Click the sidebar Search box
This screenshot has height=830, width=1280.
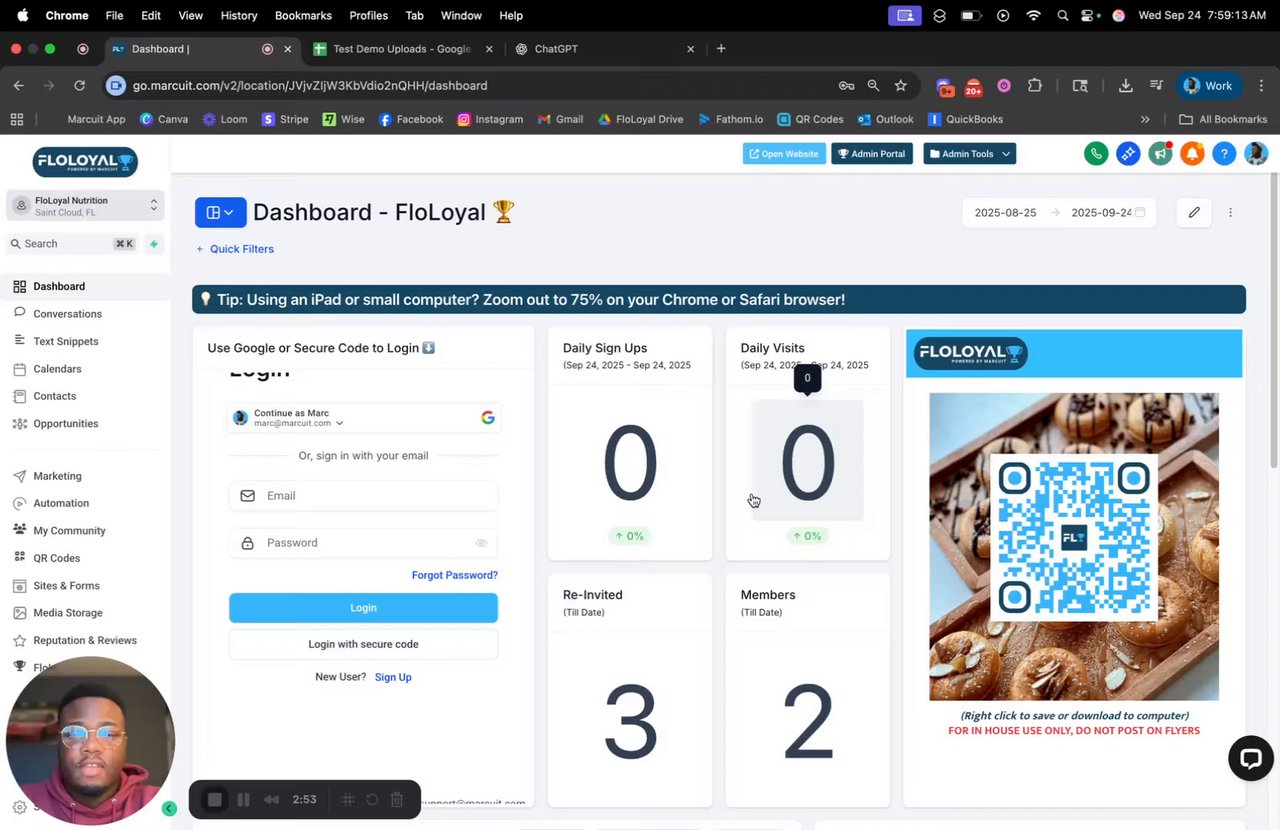pyautogui.click(x=73, y=243)
